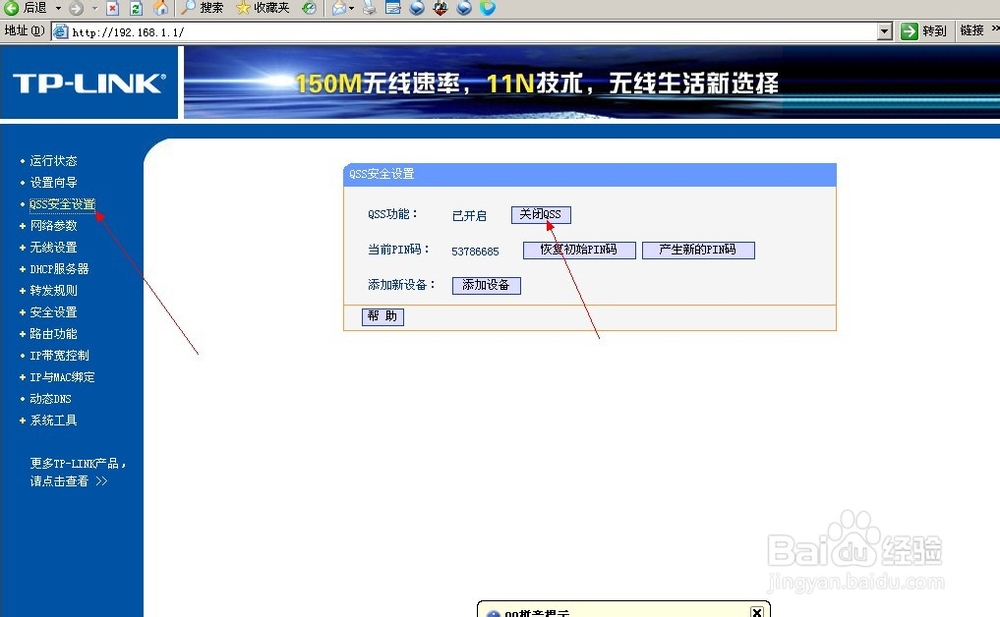Expand 路由功能 menu
The height and width of the screenshot is (617, 1000).
tap(54, 334)
